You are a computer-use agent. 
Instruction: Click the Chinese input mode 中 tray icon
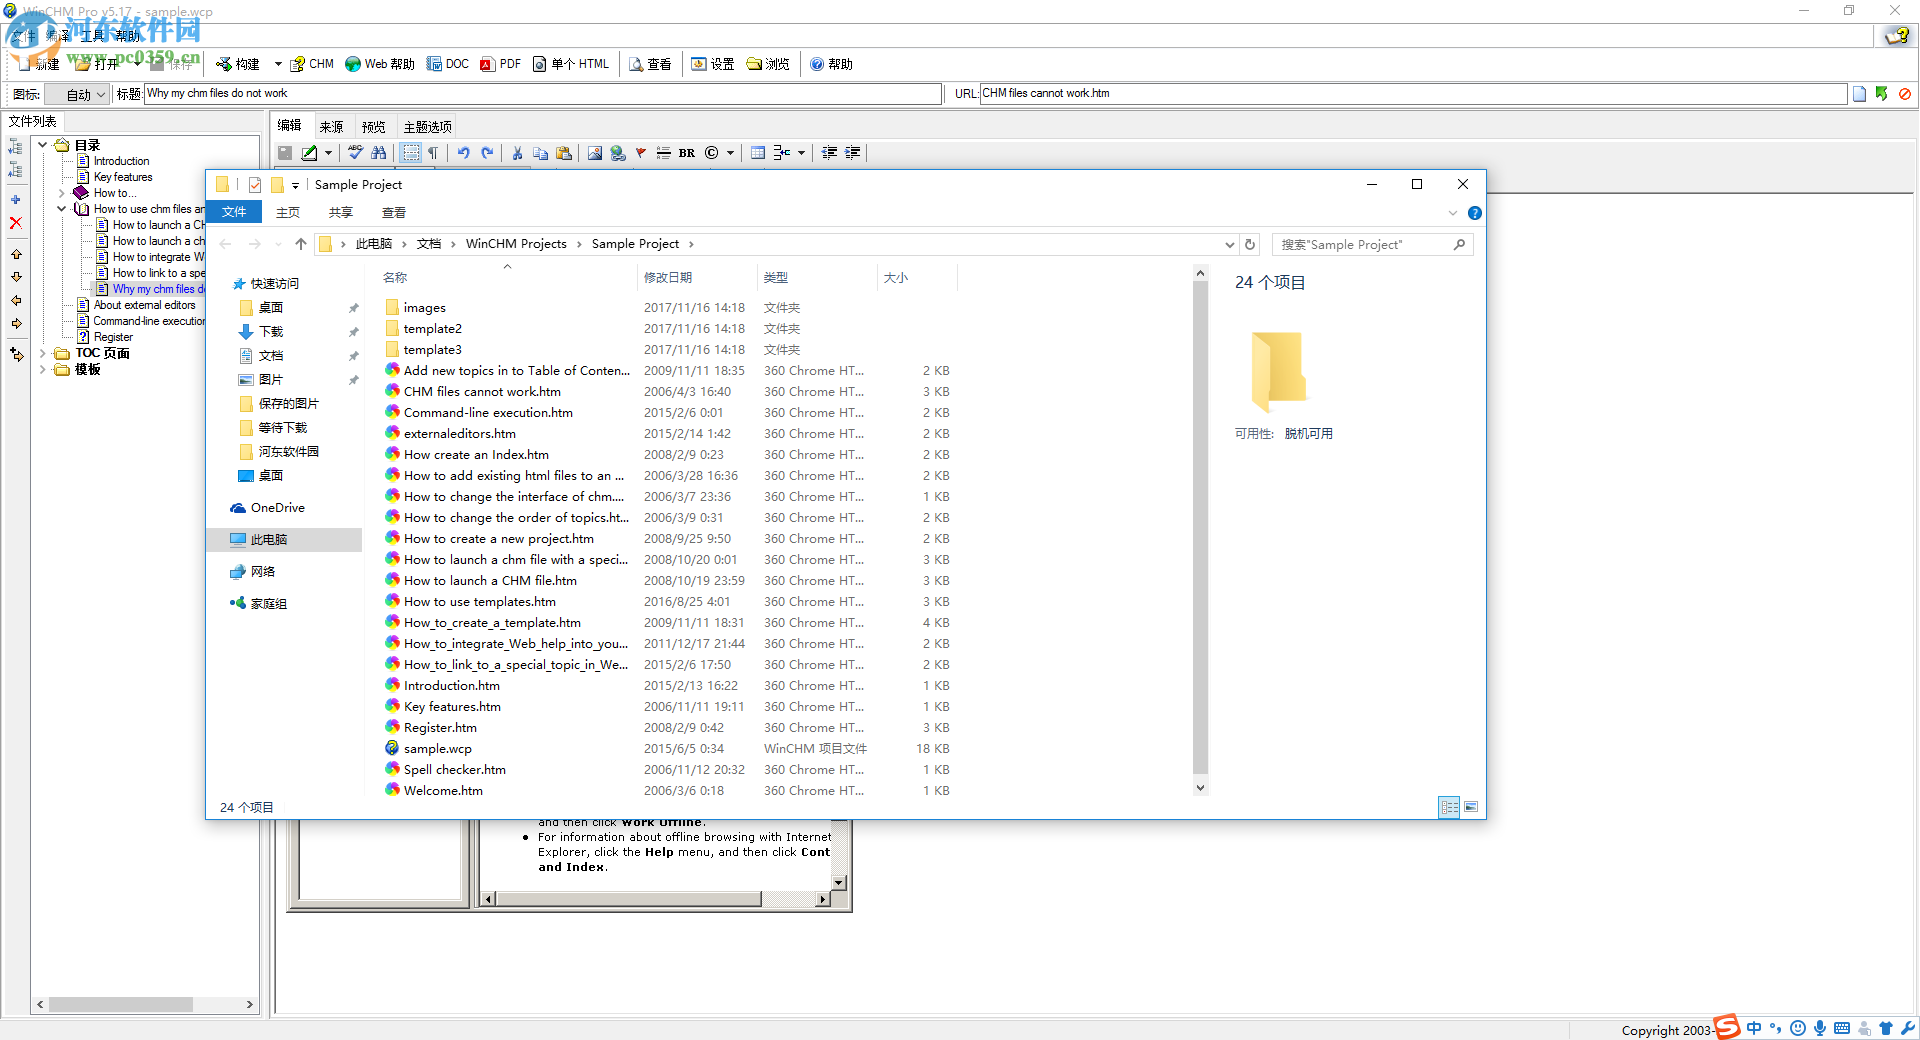[x=1754, y=1028]
